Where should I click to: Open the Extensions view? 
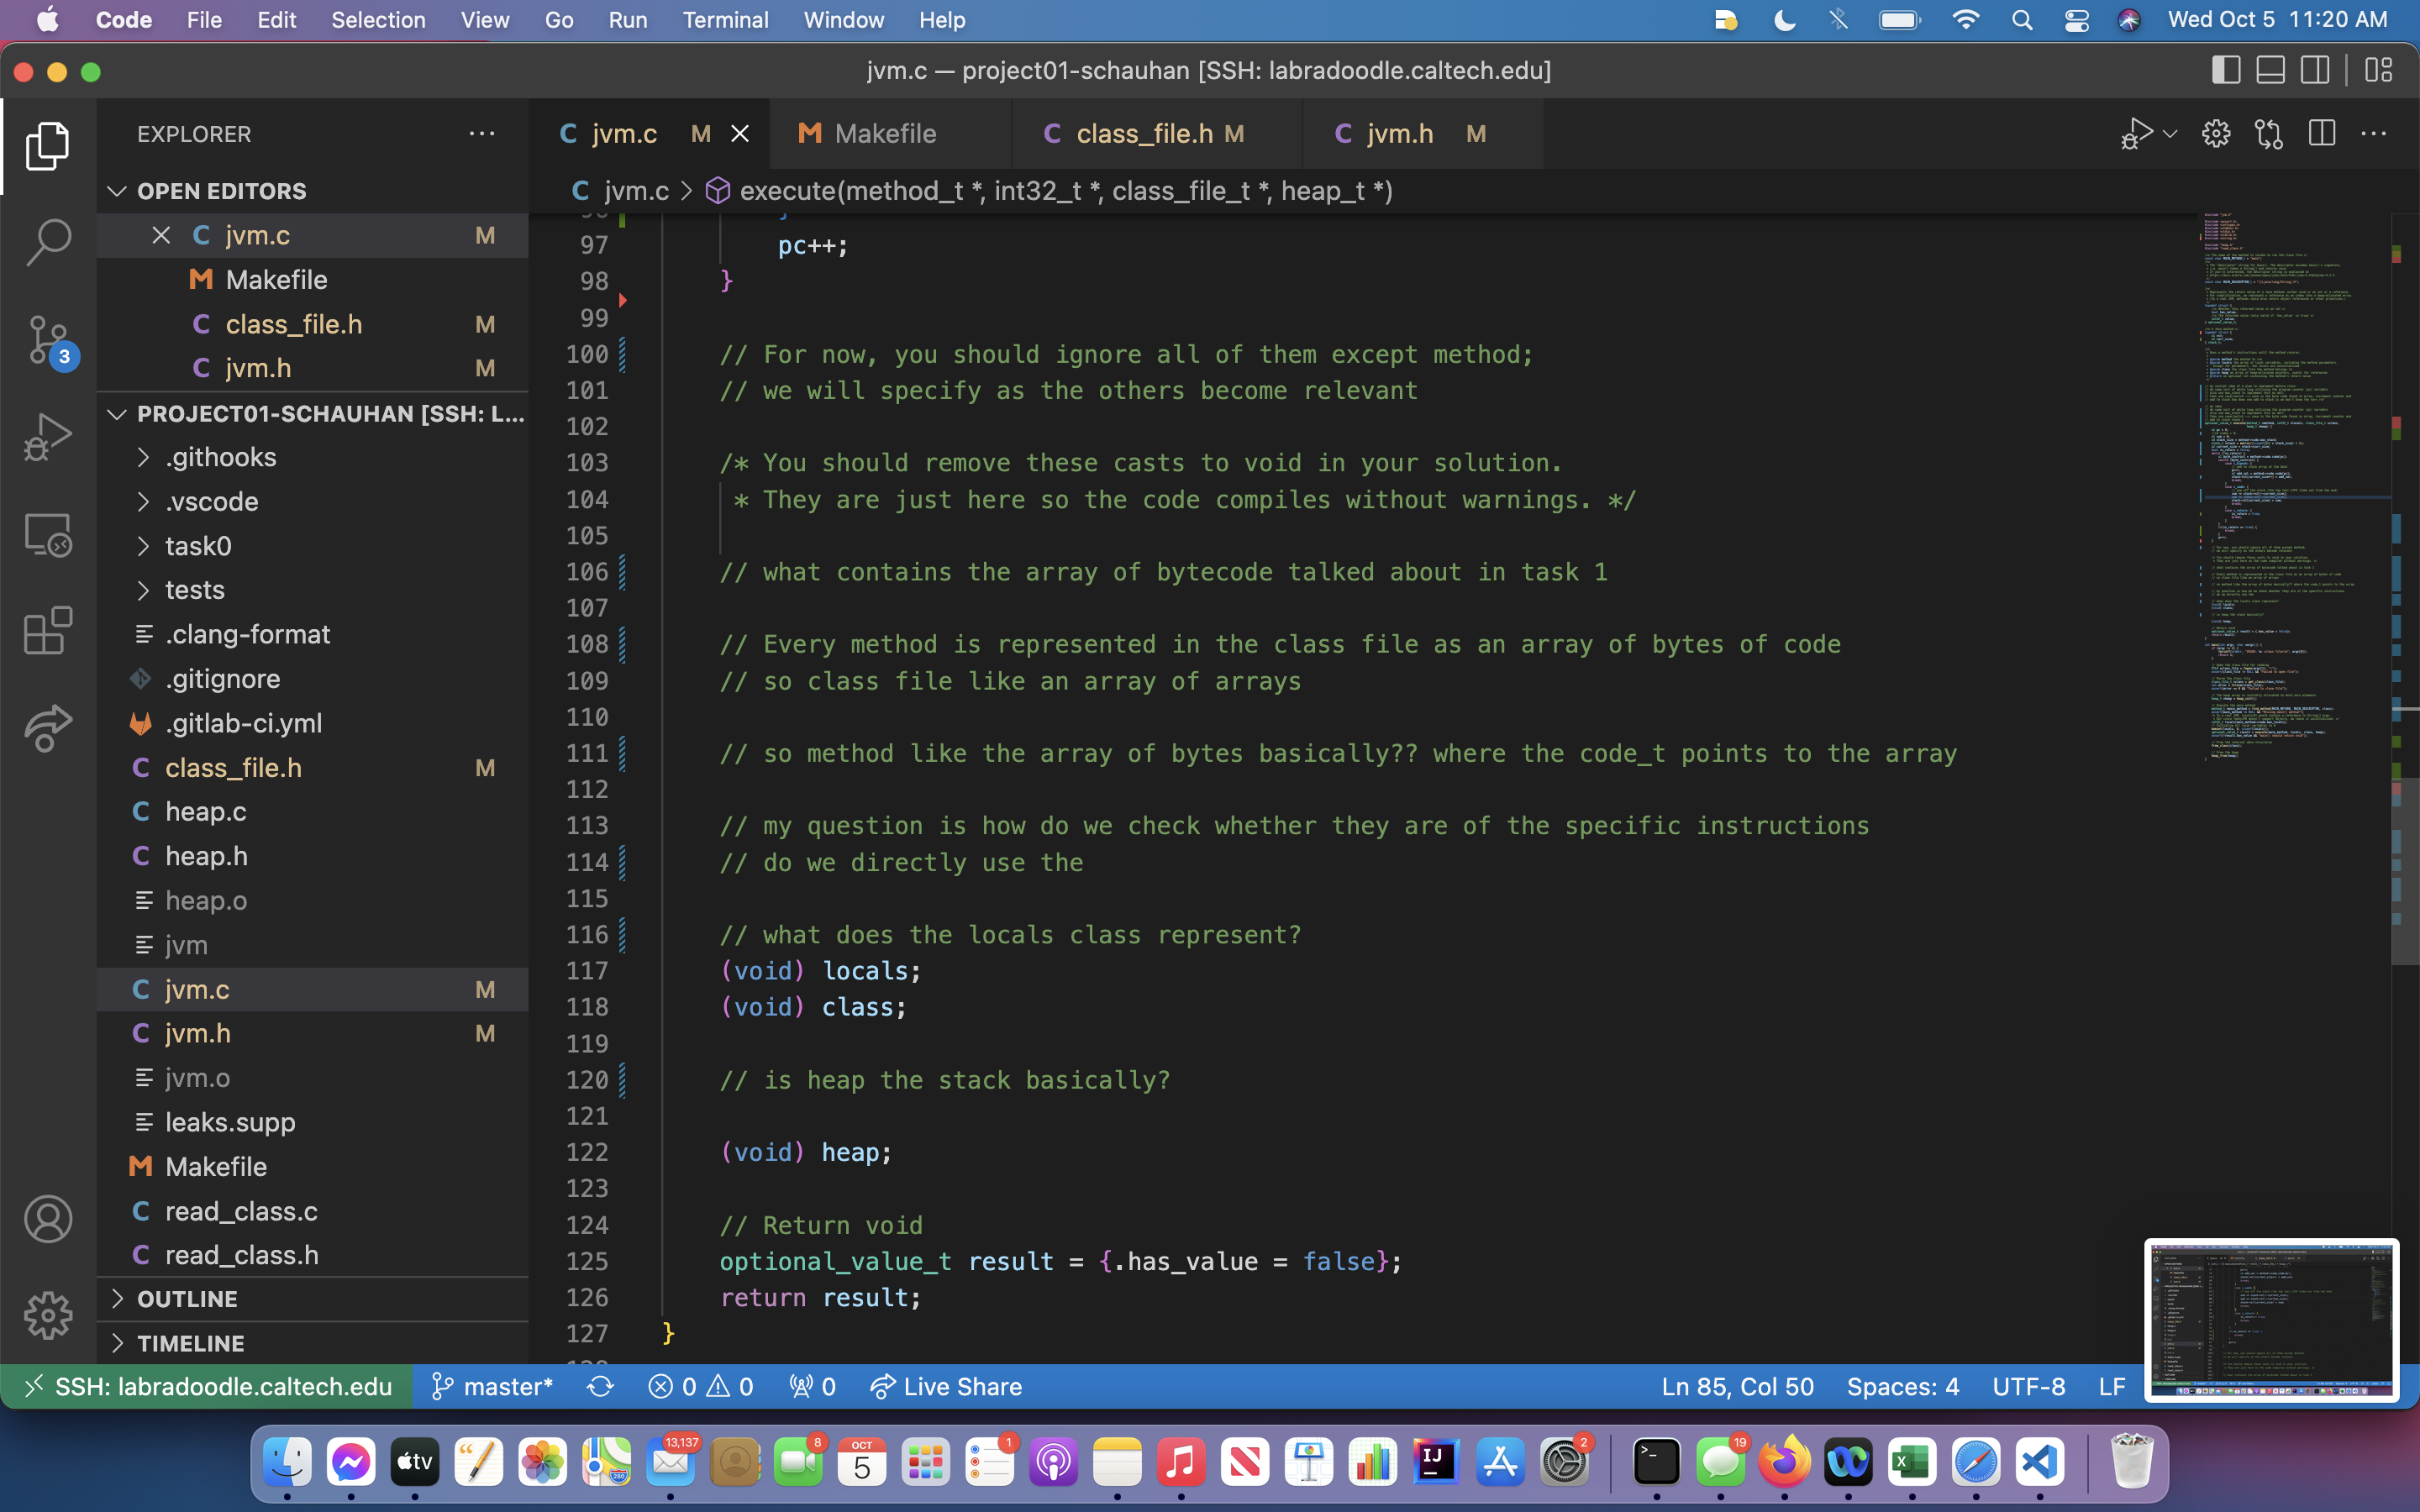pyautogui.click(x=47, y=630)
